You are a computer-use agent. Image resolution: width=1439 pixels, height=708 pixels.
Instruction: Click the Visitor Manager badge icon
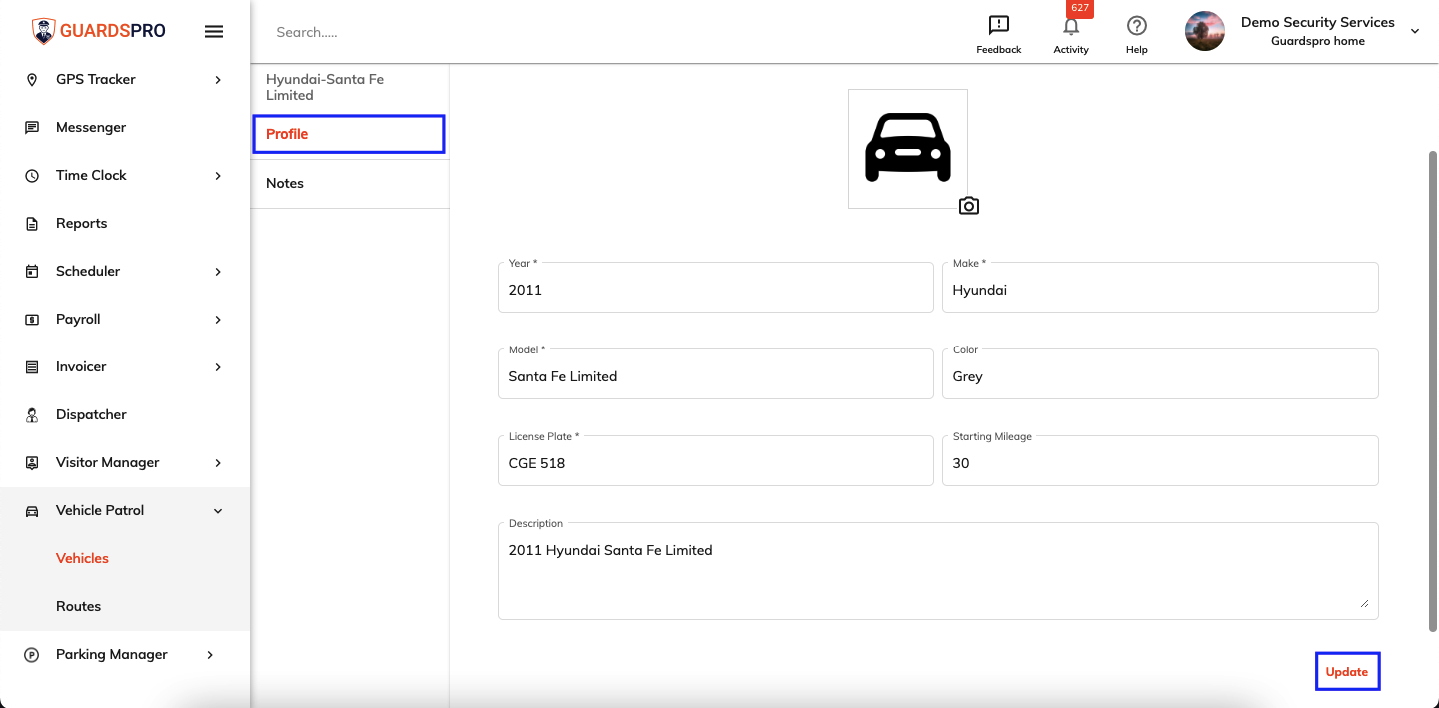32,463
